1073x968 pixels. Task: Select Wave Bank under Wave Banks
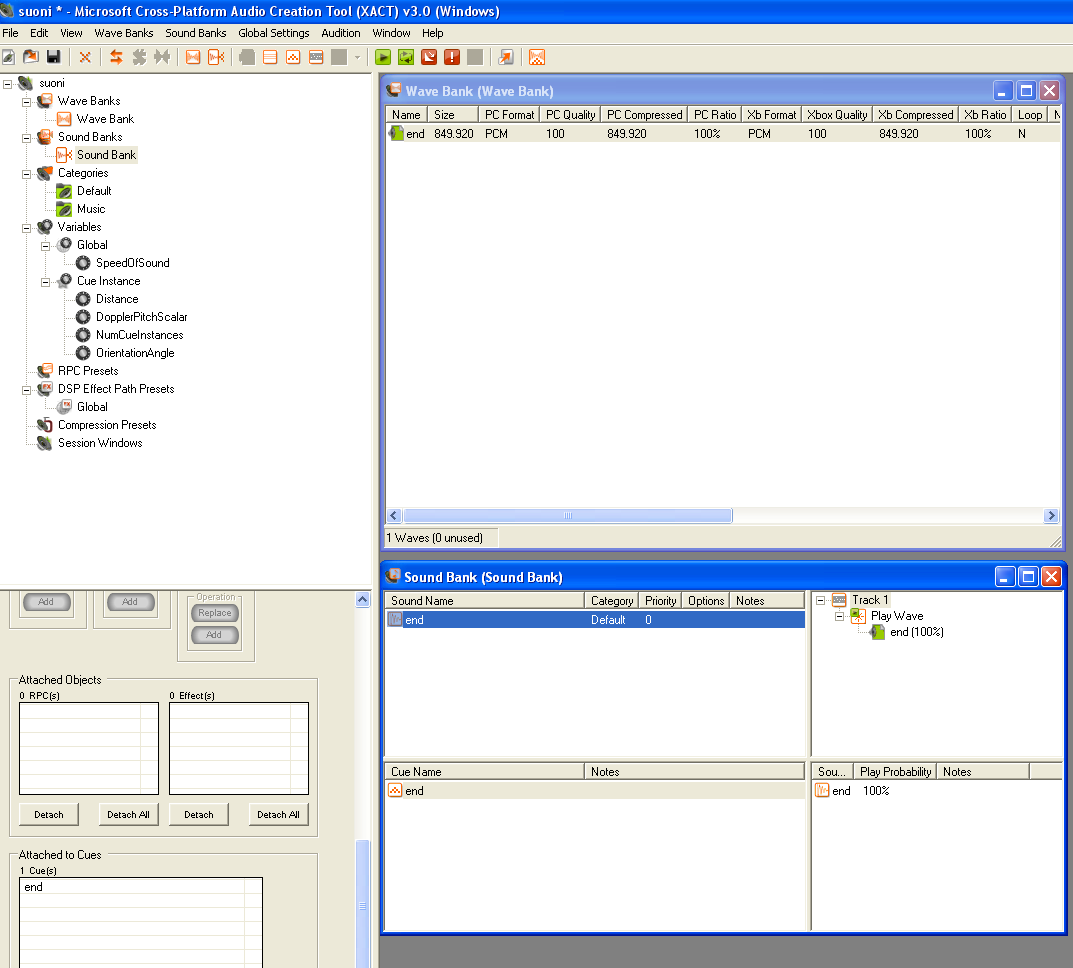click(x=105, y=119)
